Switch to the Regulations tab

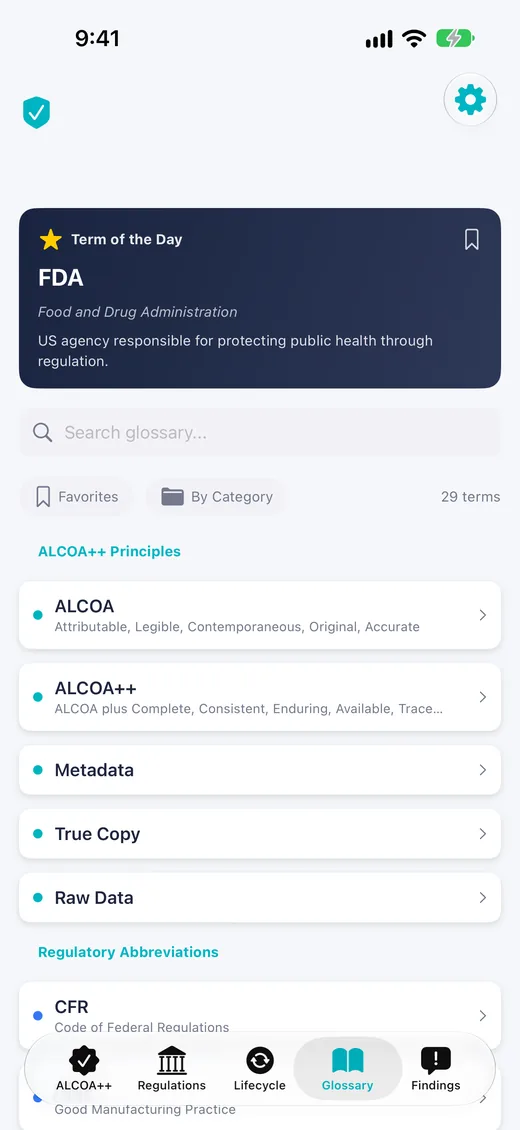[x=171, y=1069]
